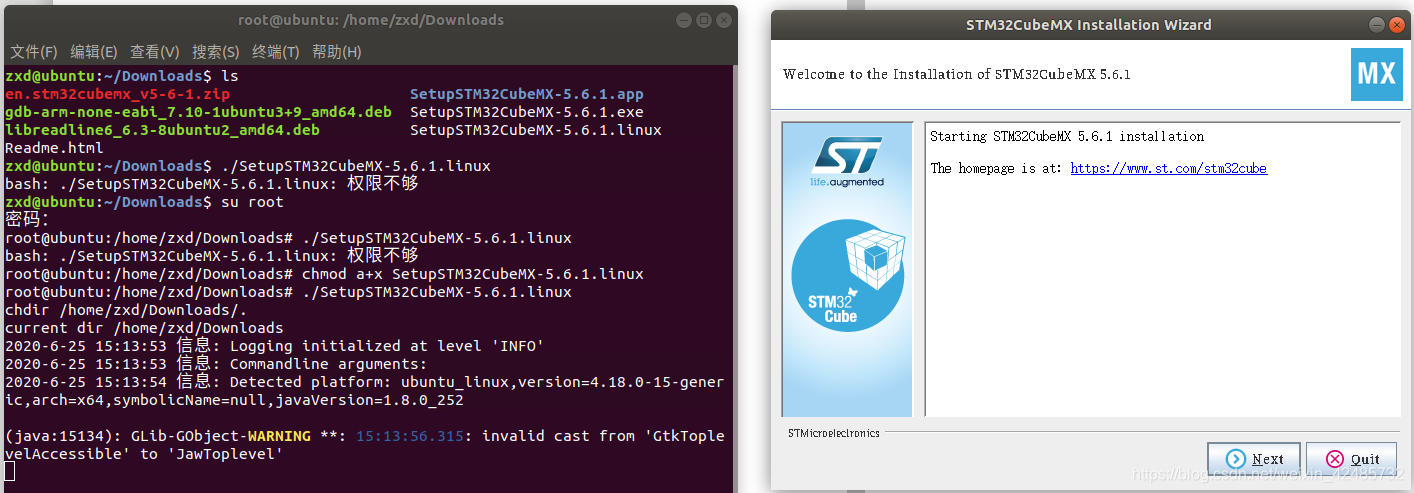Click SetupSTM32CubeMX-5.6.1.app in listing
Viewport: 1414px width, 493px height.
click(527, 94)
